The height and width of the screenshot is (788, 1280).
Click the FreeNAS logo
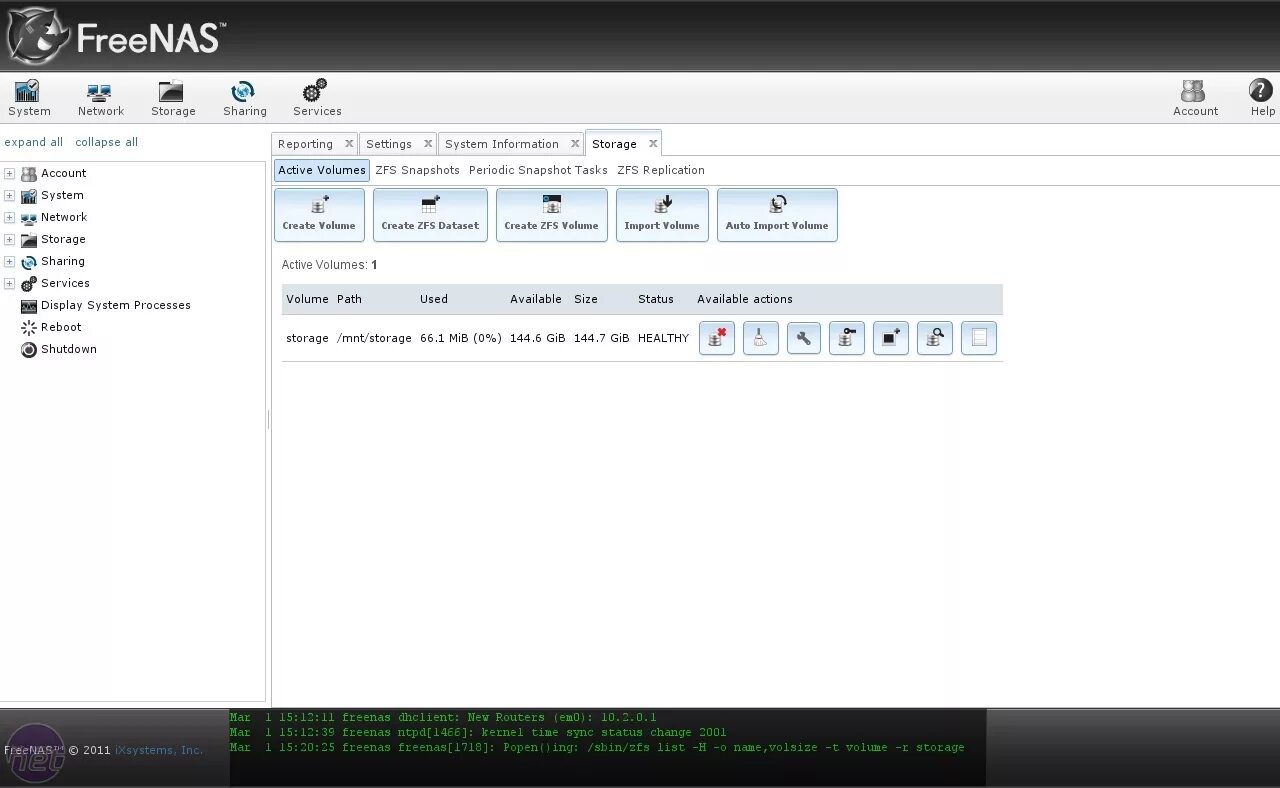coord(115,36)
